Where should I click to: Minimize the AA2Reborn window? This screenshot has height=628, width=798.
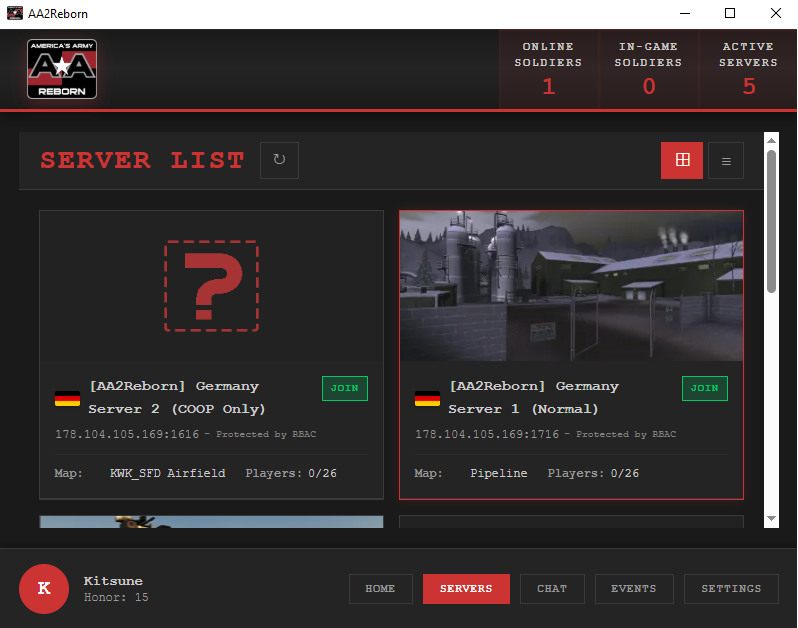coord(685,13)
